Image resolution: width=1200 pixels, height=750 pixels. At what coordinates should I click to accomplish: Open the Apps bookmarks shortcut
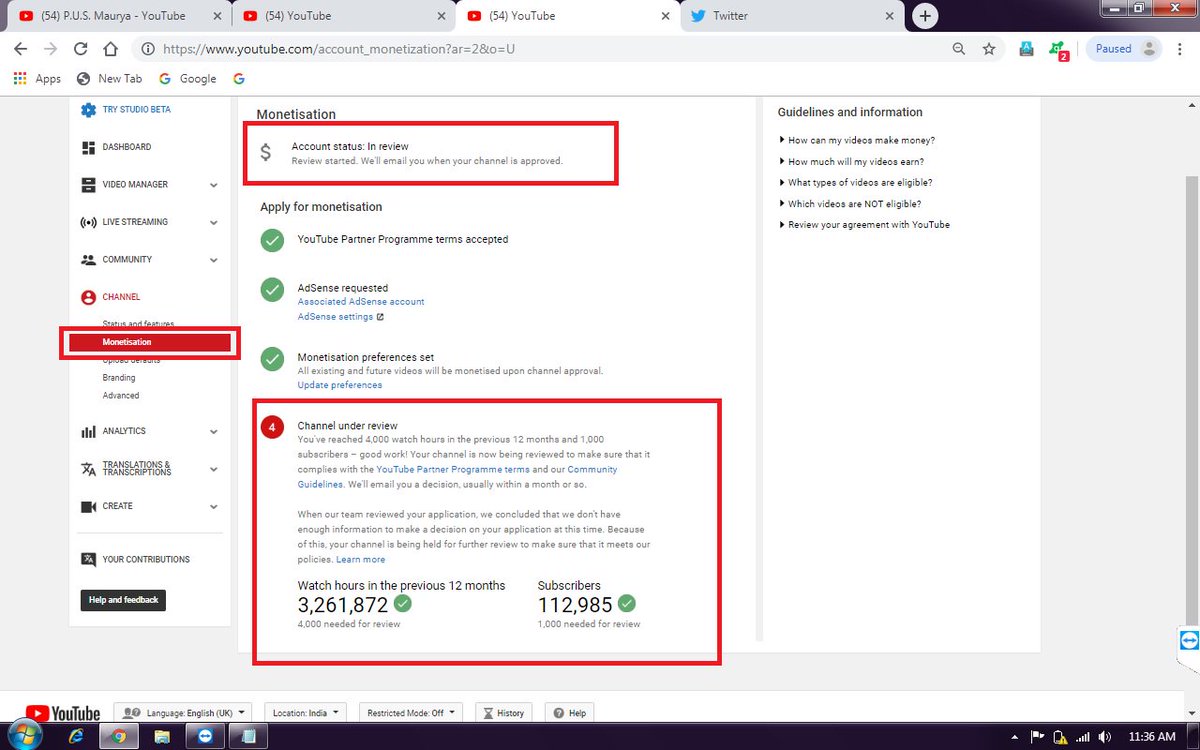(37, 78)
